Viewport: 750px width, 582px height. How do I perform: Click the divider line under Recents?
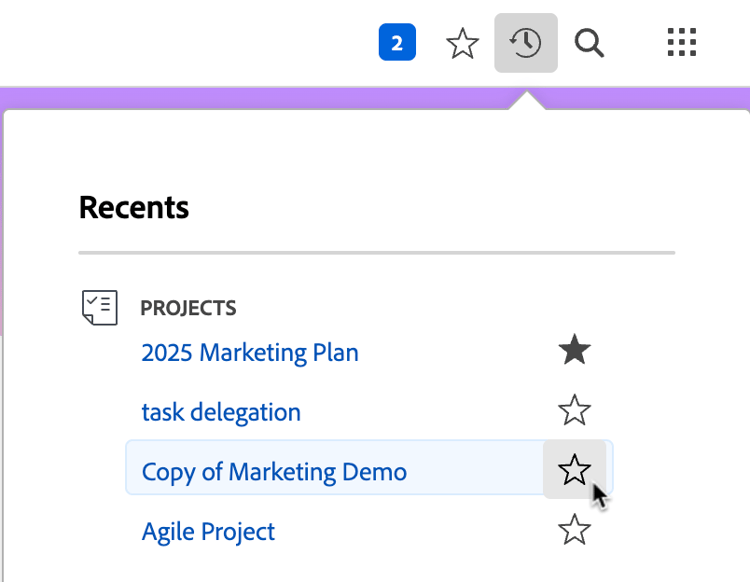(376, 253)
